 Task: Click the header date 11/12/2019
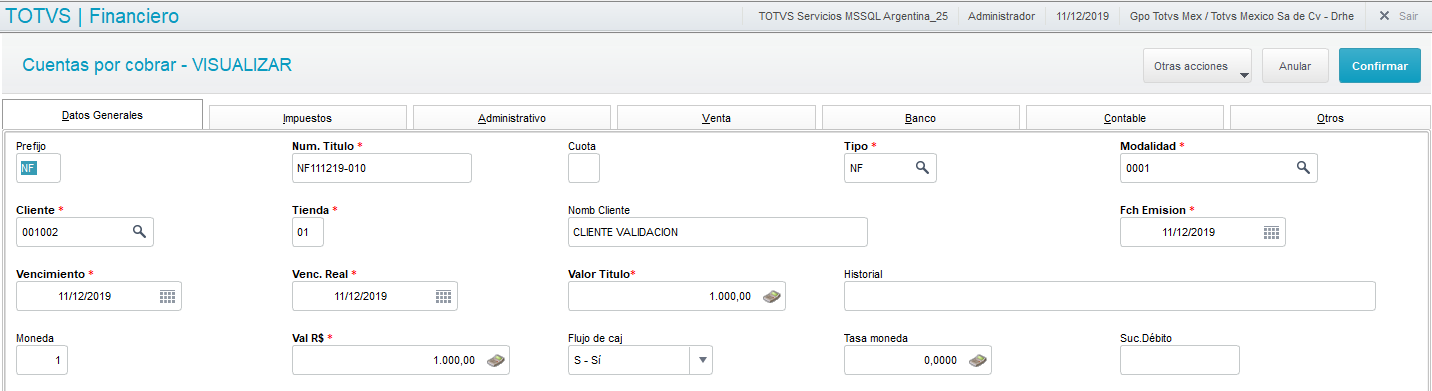(1083, 16)
